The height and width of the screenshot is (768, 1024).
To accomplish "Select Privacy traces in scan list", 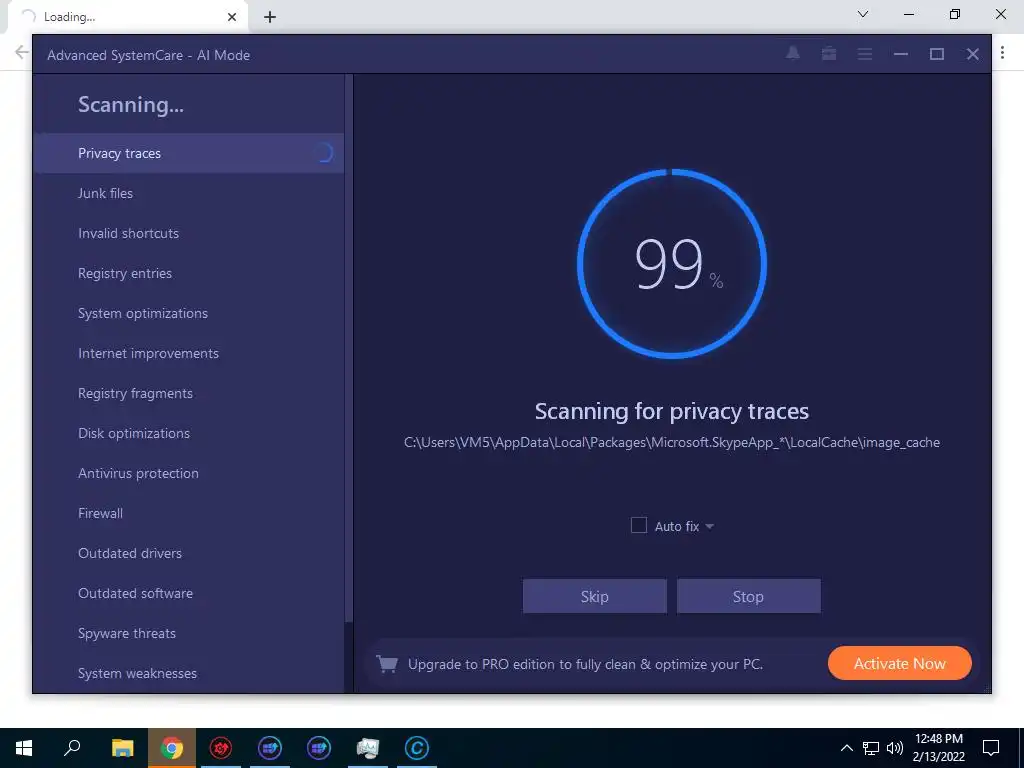I will coord(188,153).
